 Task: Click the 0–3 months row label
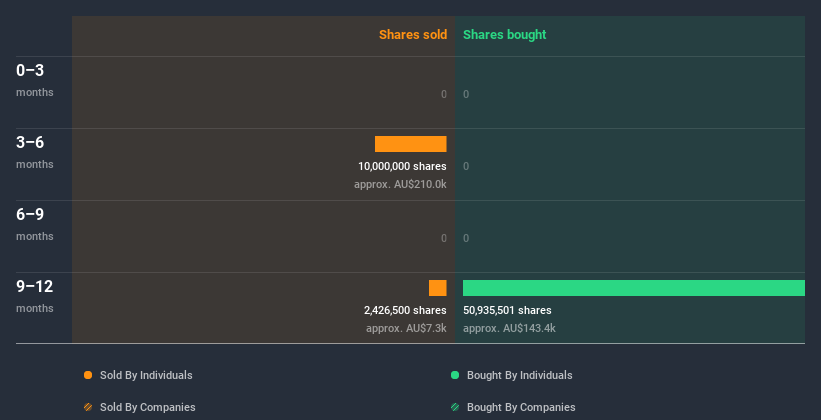click(35, 80)
